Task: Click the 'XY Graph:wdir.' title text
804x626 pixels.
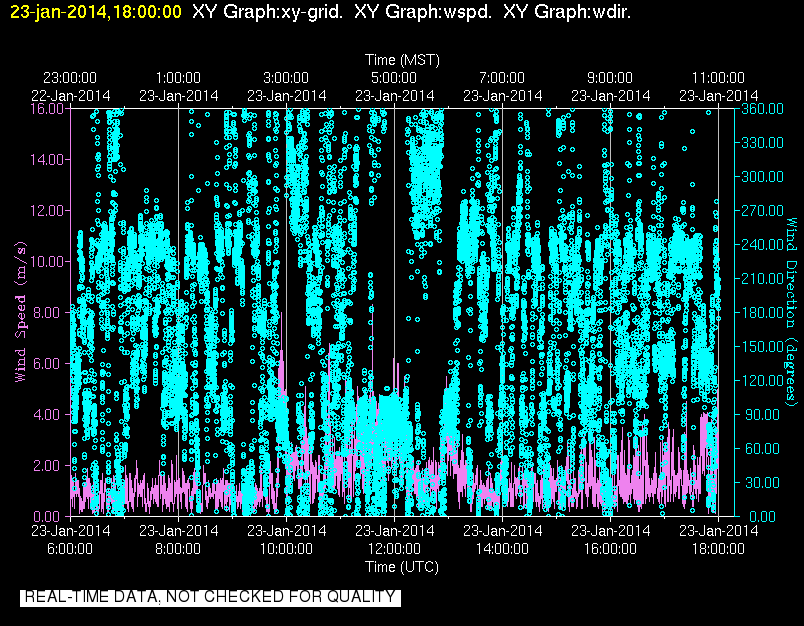Action: click(567, 11)
